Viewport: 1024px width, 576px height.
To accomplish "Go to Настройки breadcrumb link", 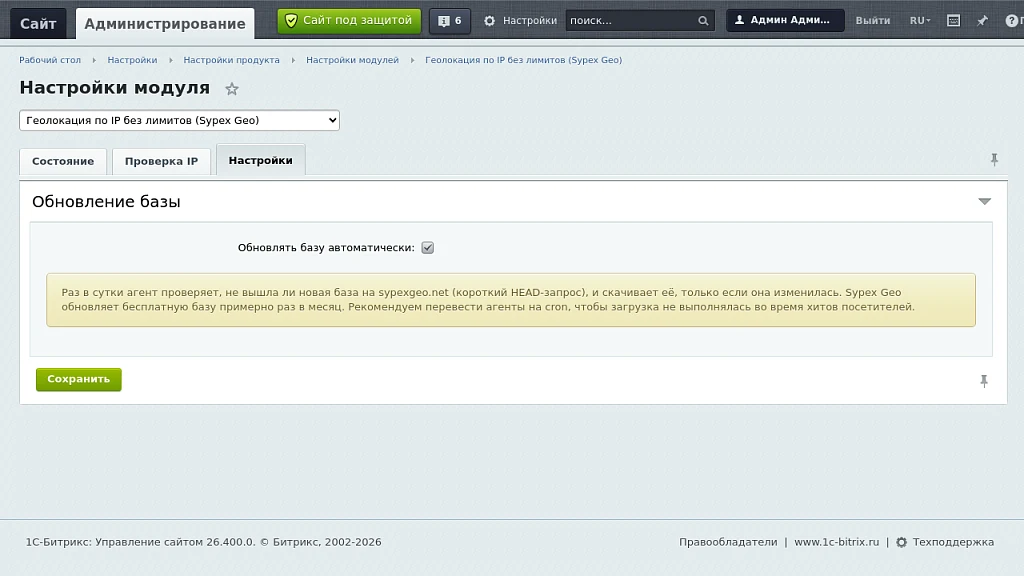I will (x=132, y=60).
